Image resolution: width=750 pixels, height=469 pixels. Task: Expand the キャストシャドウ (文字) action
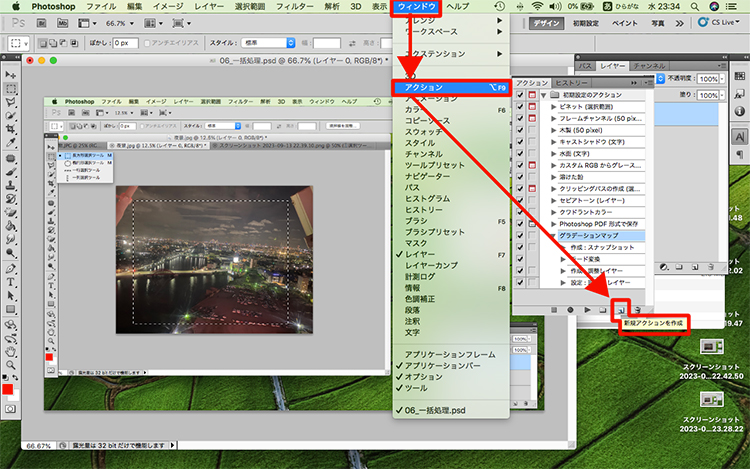click(553, 142)
